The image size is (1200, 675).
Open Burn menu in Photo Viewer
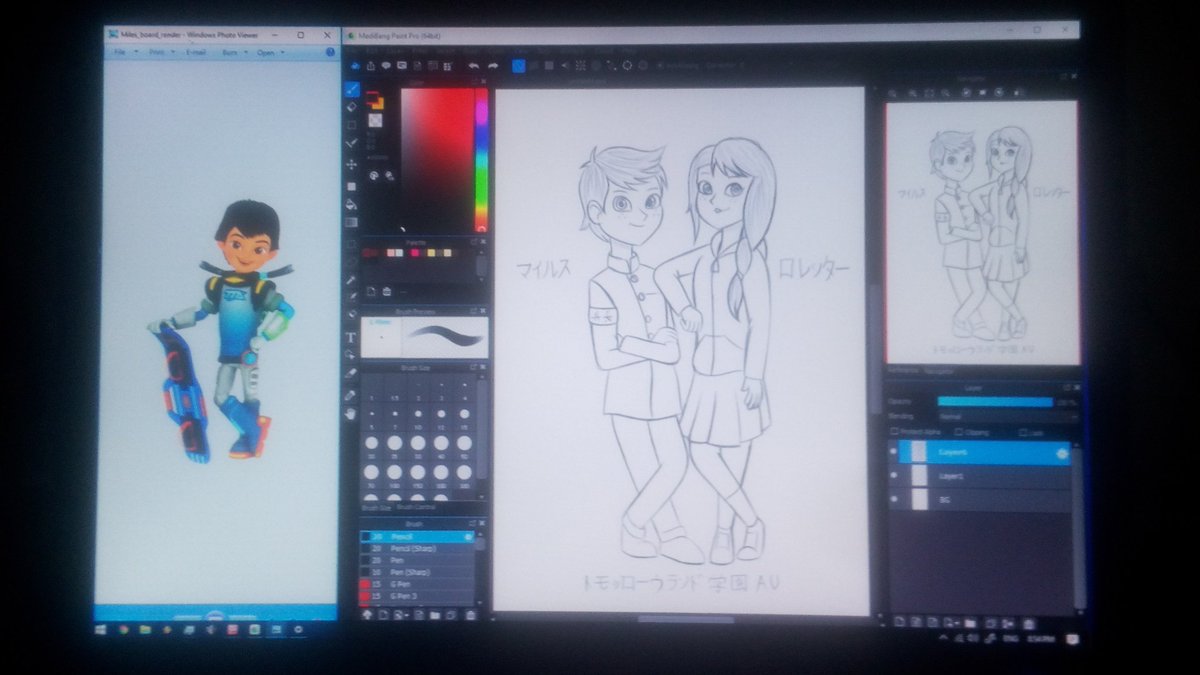click(x=232, y=52)
